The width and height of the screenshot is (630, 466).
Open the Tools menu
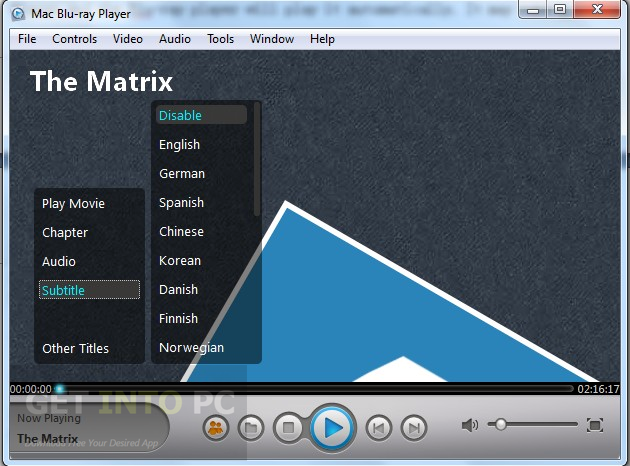[221, 39]
